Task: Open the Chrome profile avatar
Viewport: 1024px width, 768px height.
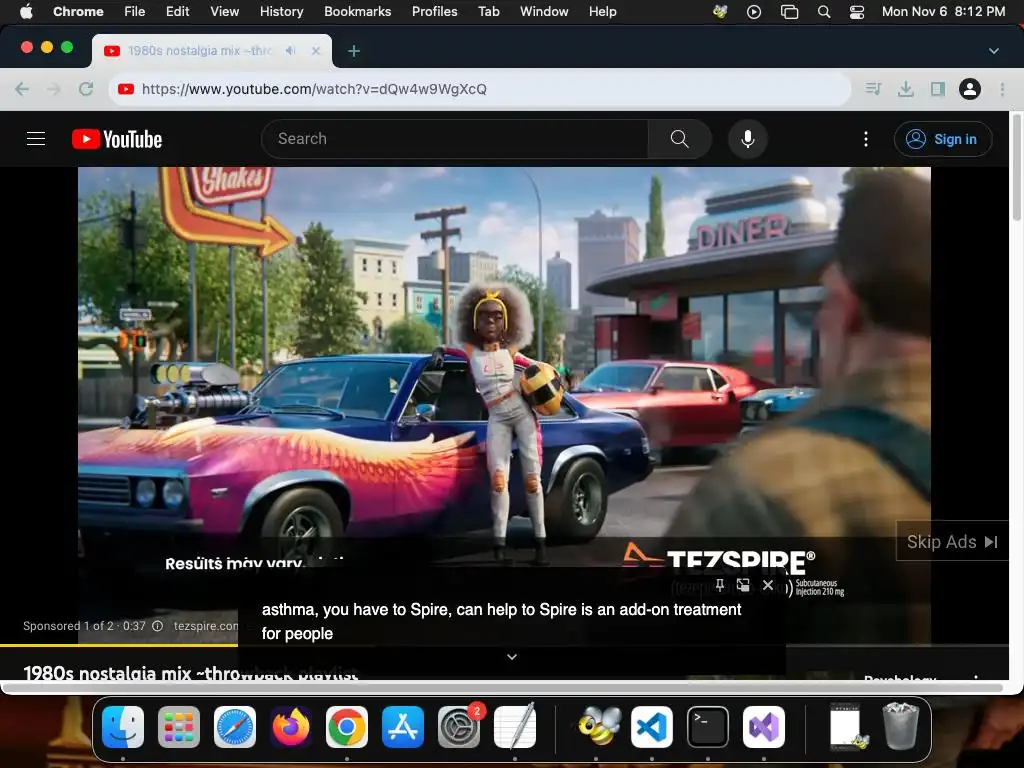Action: pyautogui.click(x=970, y=89)
